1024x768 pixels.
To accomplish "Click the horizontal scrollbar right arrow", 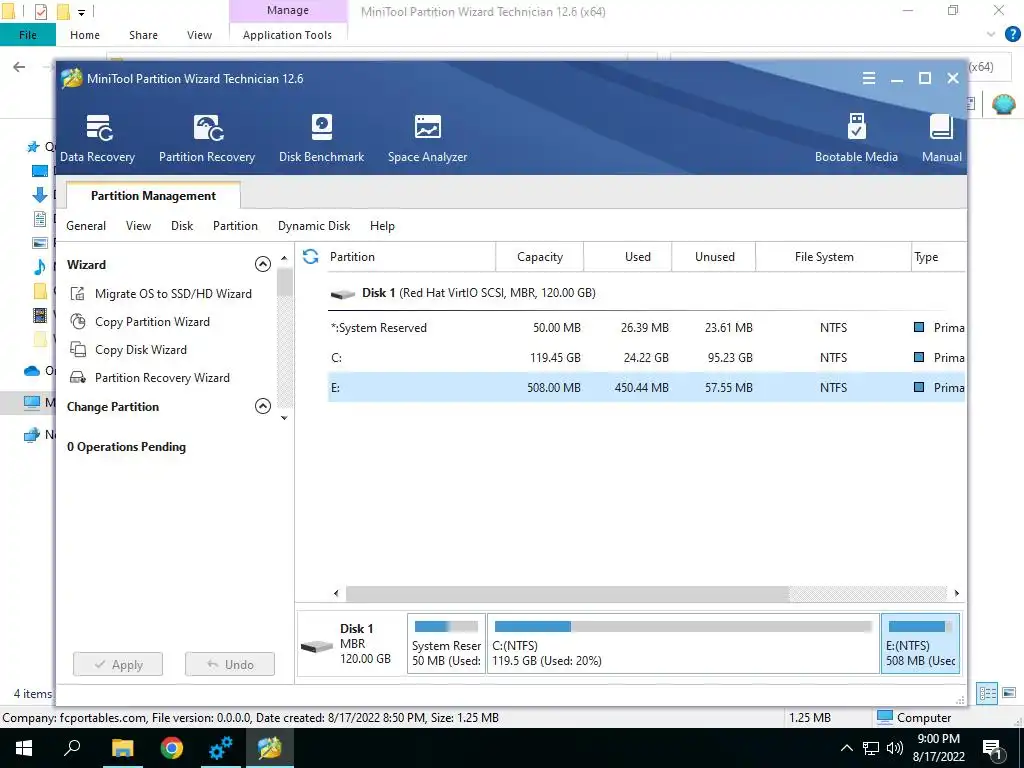I will 957,593.
